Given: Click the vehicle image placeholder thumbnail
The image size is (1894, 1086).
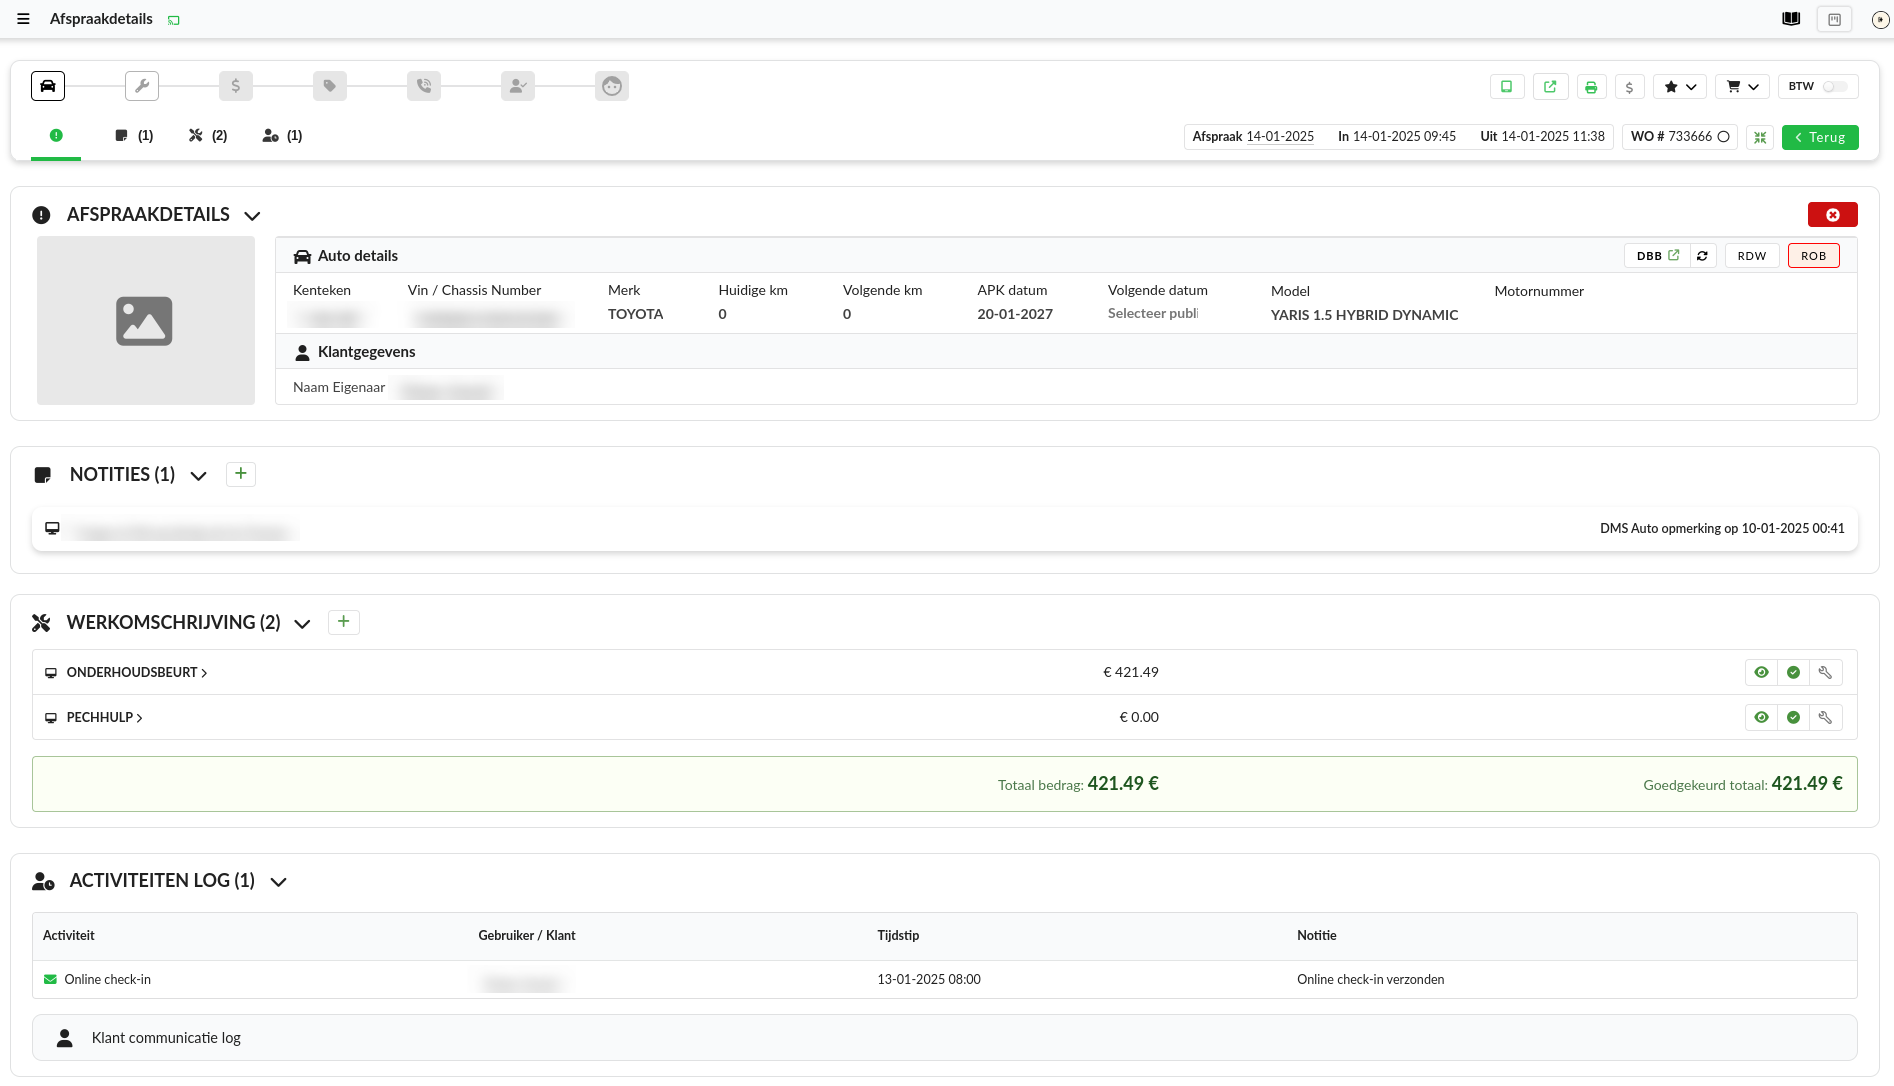Looking at the screenshot, I should (x=146, y=321).
